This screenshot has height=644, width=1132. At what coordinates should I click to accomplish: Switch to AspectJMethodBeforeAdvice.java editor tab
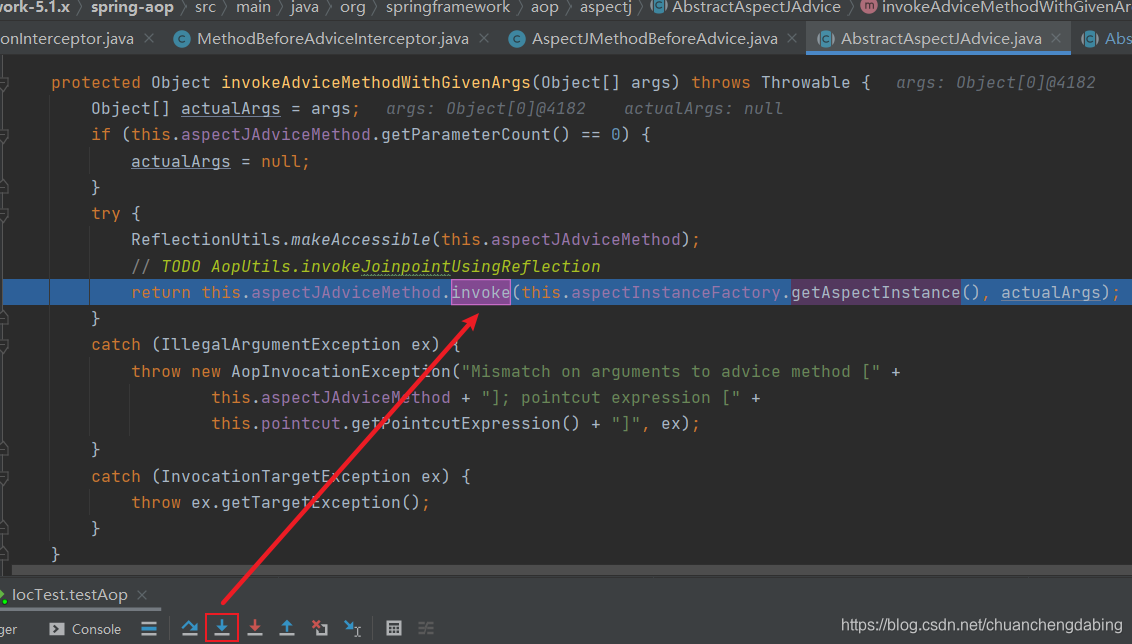655,39
